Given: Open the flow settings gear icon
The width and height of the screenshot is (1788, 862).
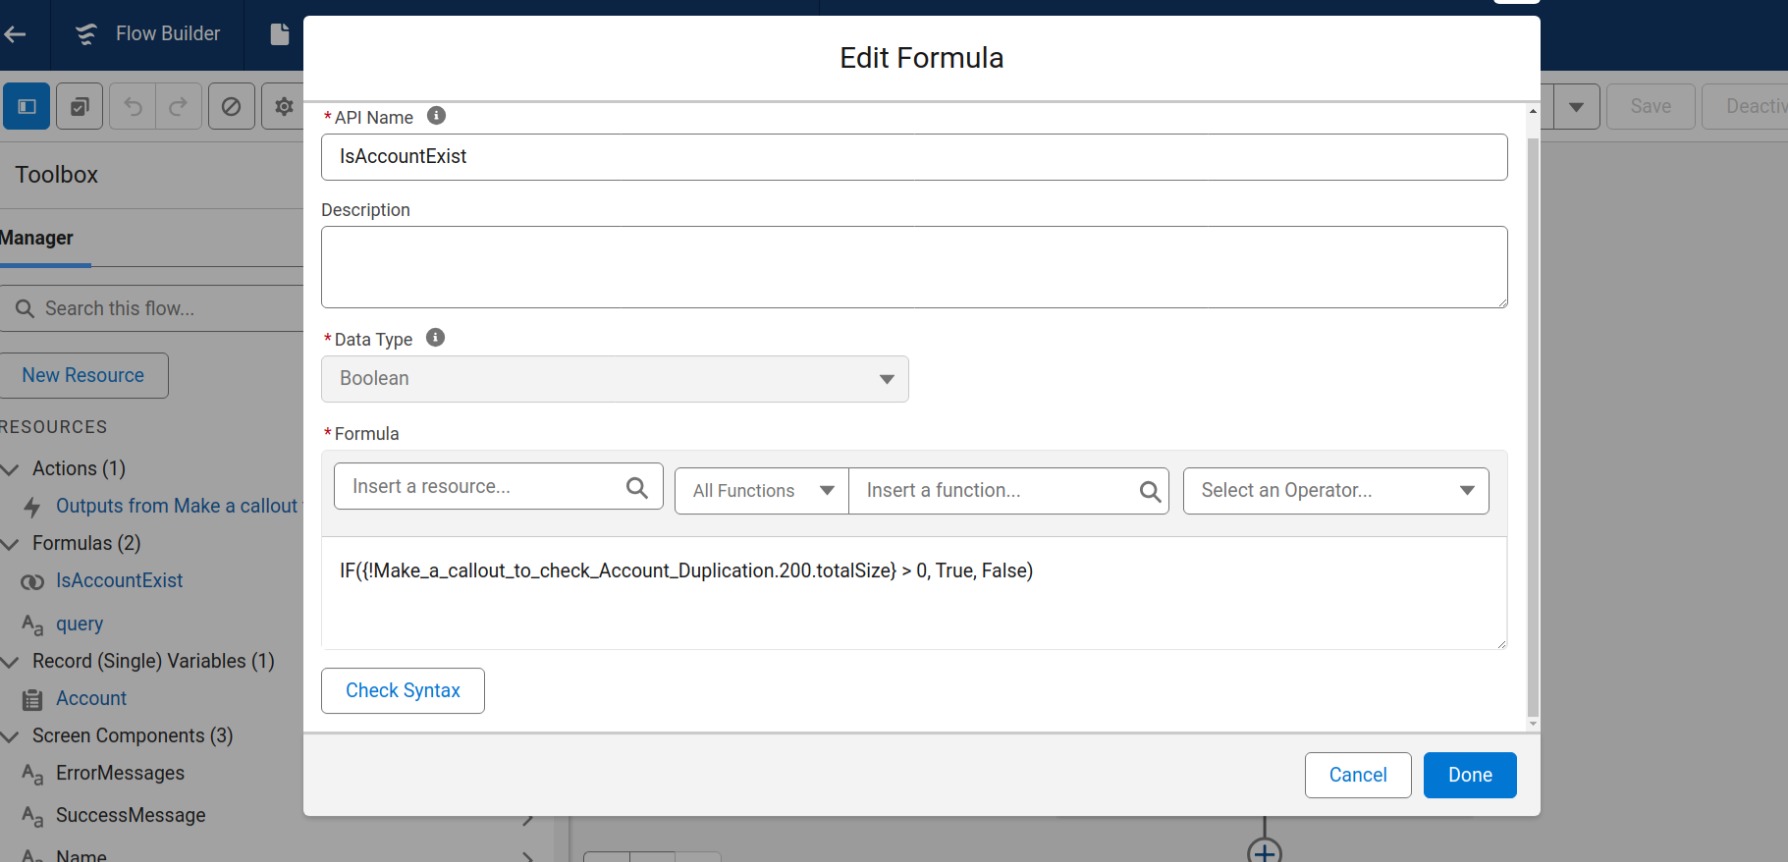Looking at the screenshot, I should [284, 106].
